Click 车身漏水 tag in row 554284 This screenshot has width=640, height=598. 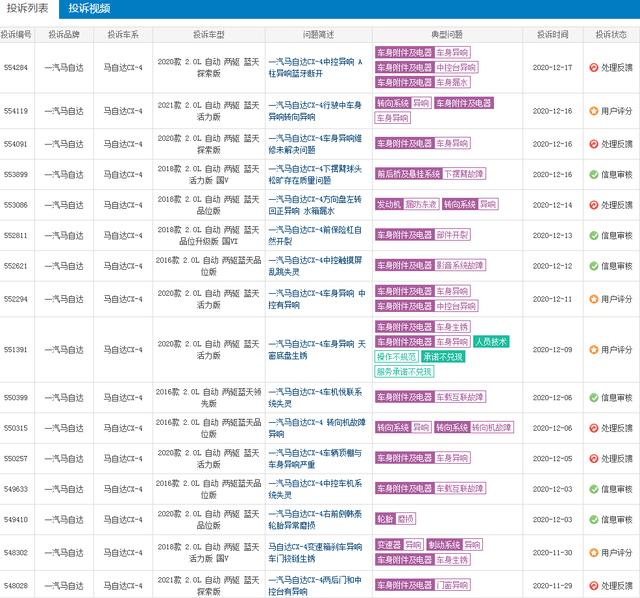coord(452,82)
